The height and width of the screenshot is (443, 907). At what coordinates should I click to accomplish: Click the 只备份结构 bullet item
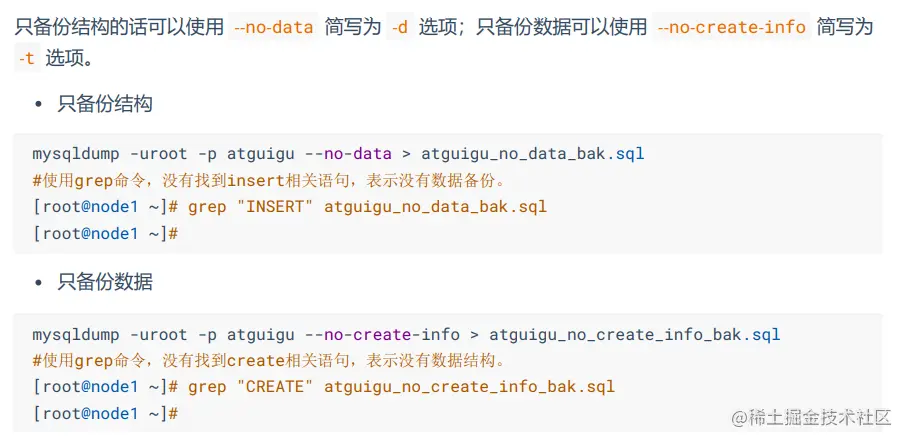(x=105, y=104)
